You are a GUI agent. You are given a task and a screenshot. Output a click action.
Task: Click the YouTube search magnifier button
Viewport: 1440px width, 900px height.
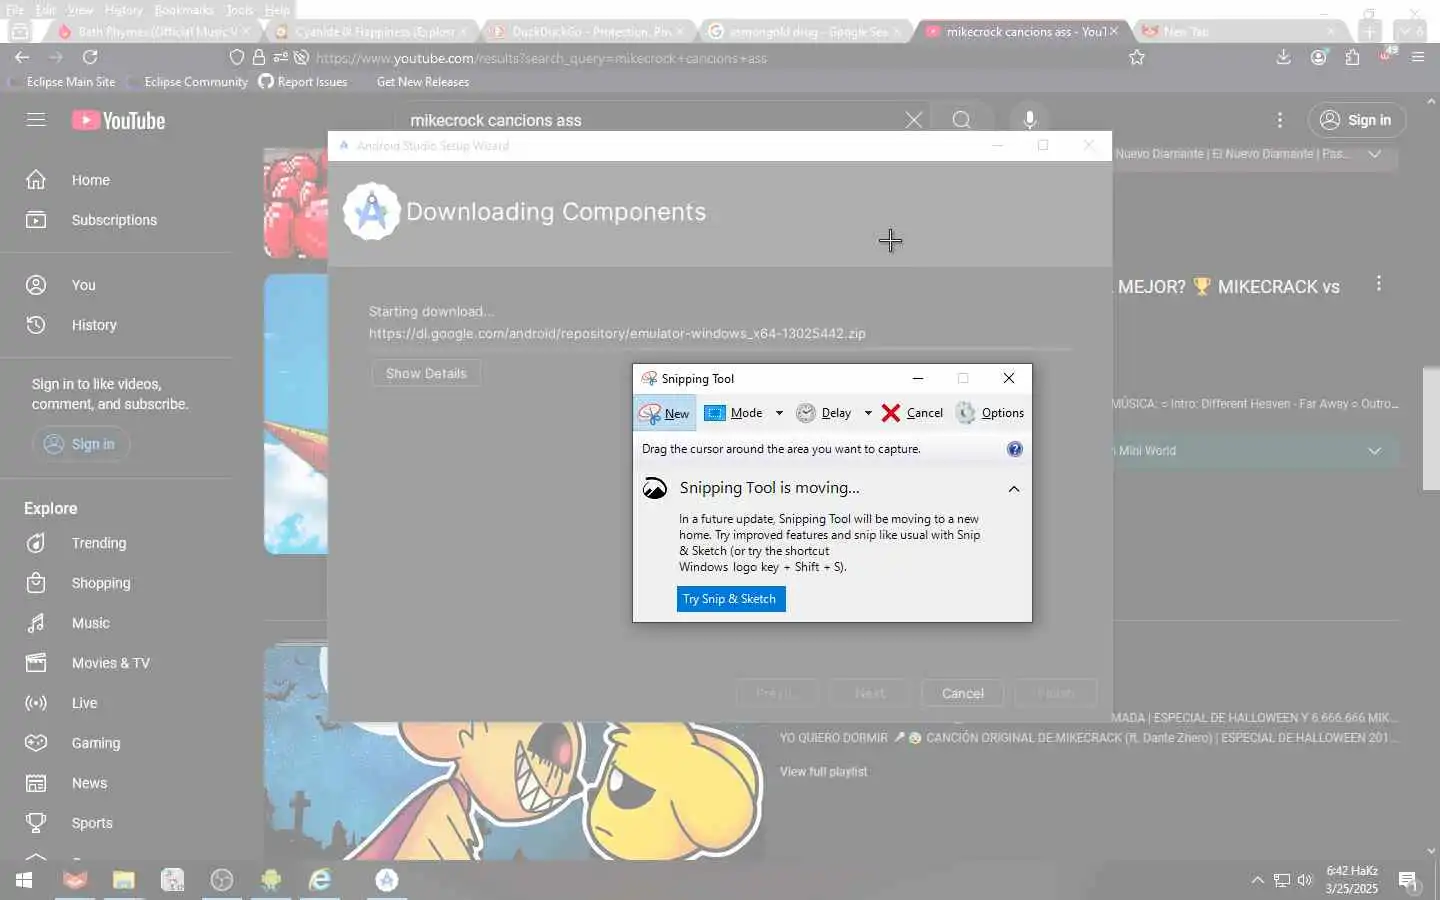(961, 120)
